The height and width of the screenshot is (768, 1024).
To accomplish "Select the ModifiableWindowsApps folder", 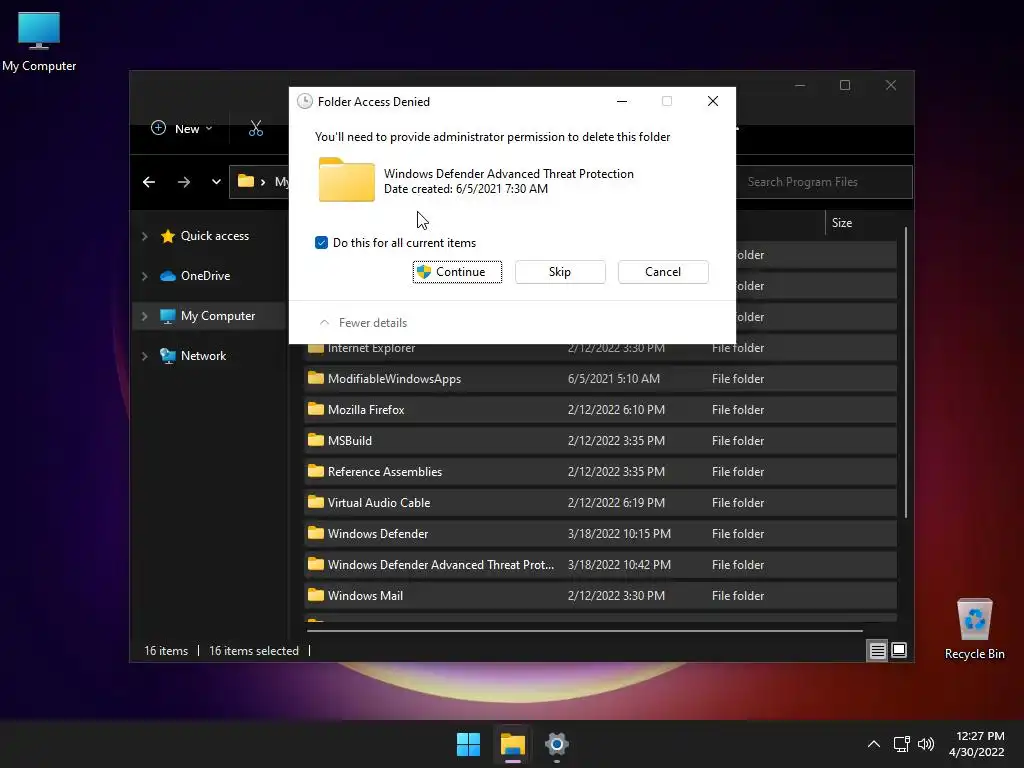I will click(x=601, y=379).
